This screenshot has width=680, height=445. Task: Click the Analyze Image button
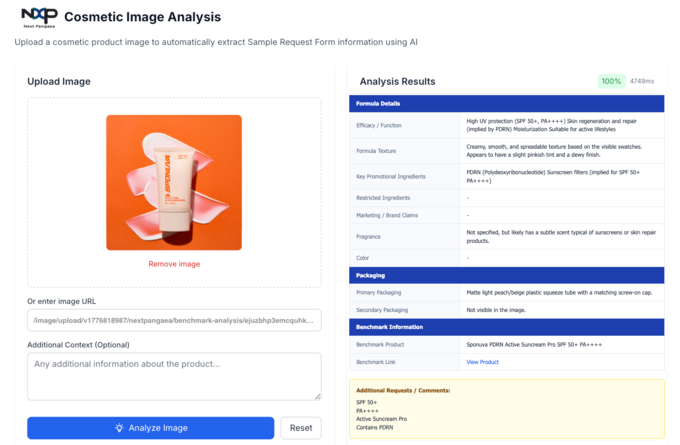[150, 428]
